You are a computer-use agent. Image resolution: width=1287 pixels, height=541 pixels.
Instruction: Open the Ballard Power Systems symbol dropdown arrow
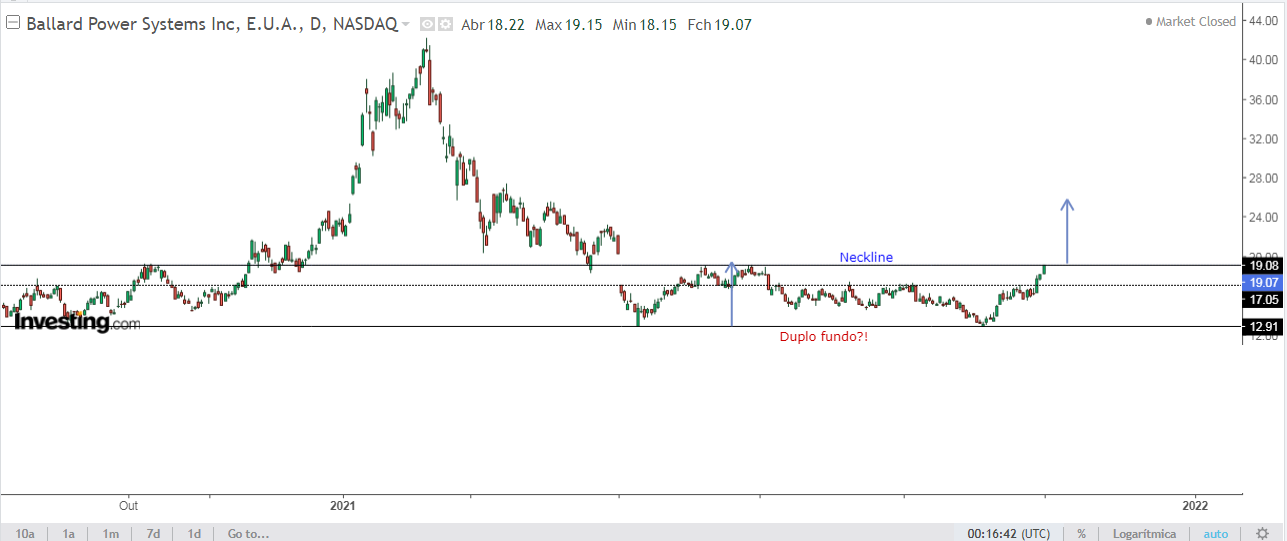[405, 24]
